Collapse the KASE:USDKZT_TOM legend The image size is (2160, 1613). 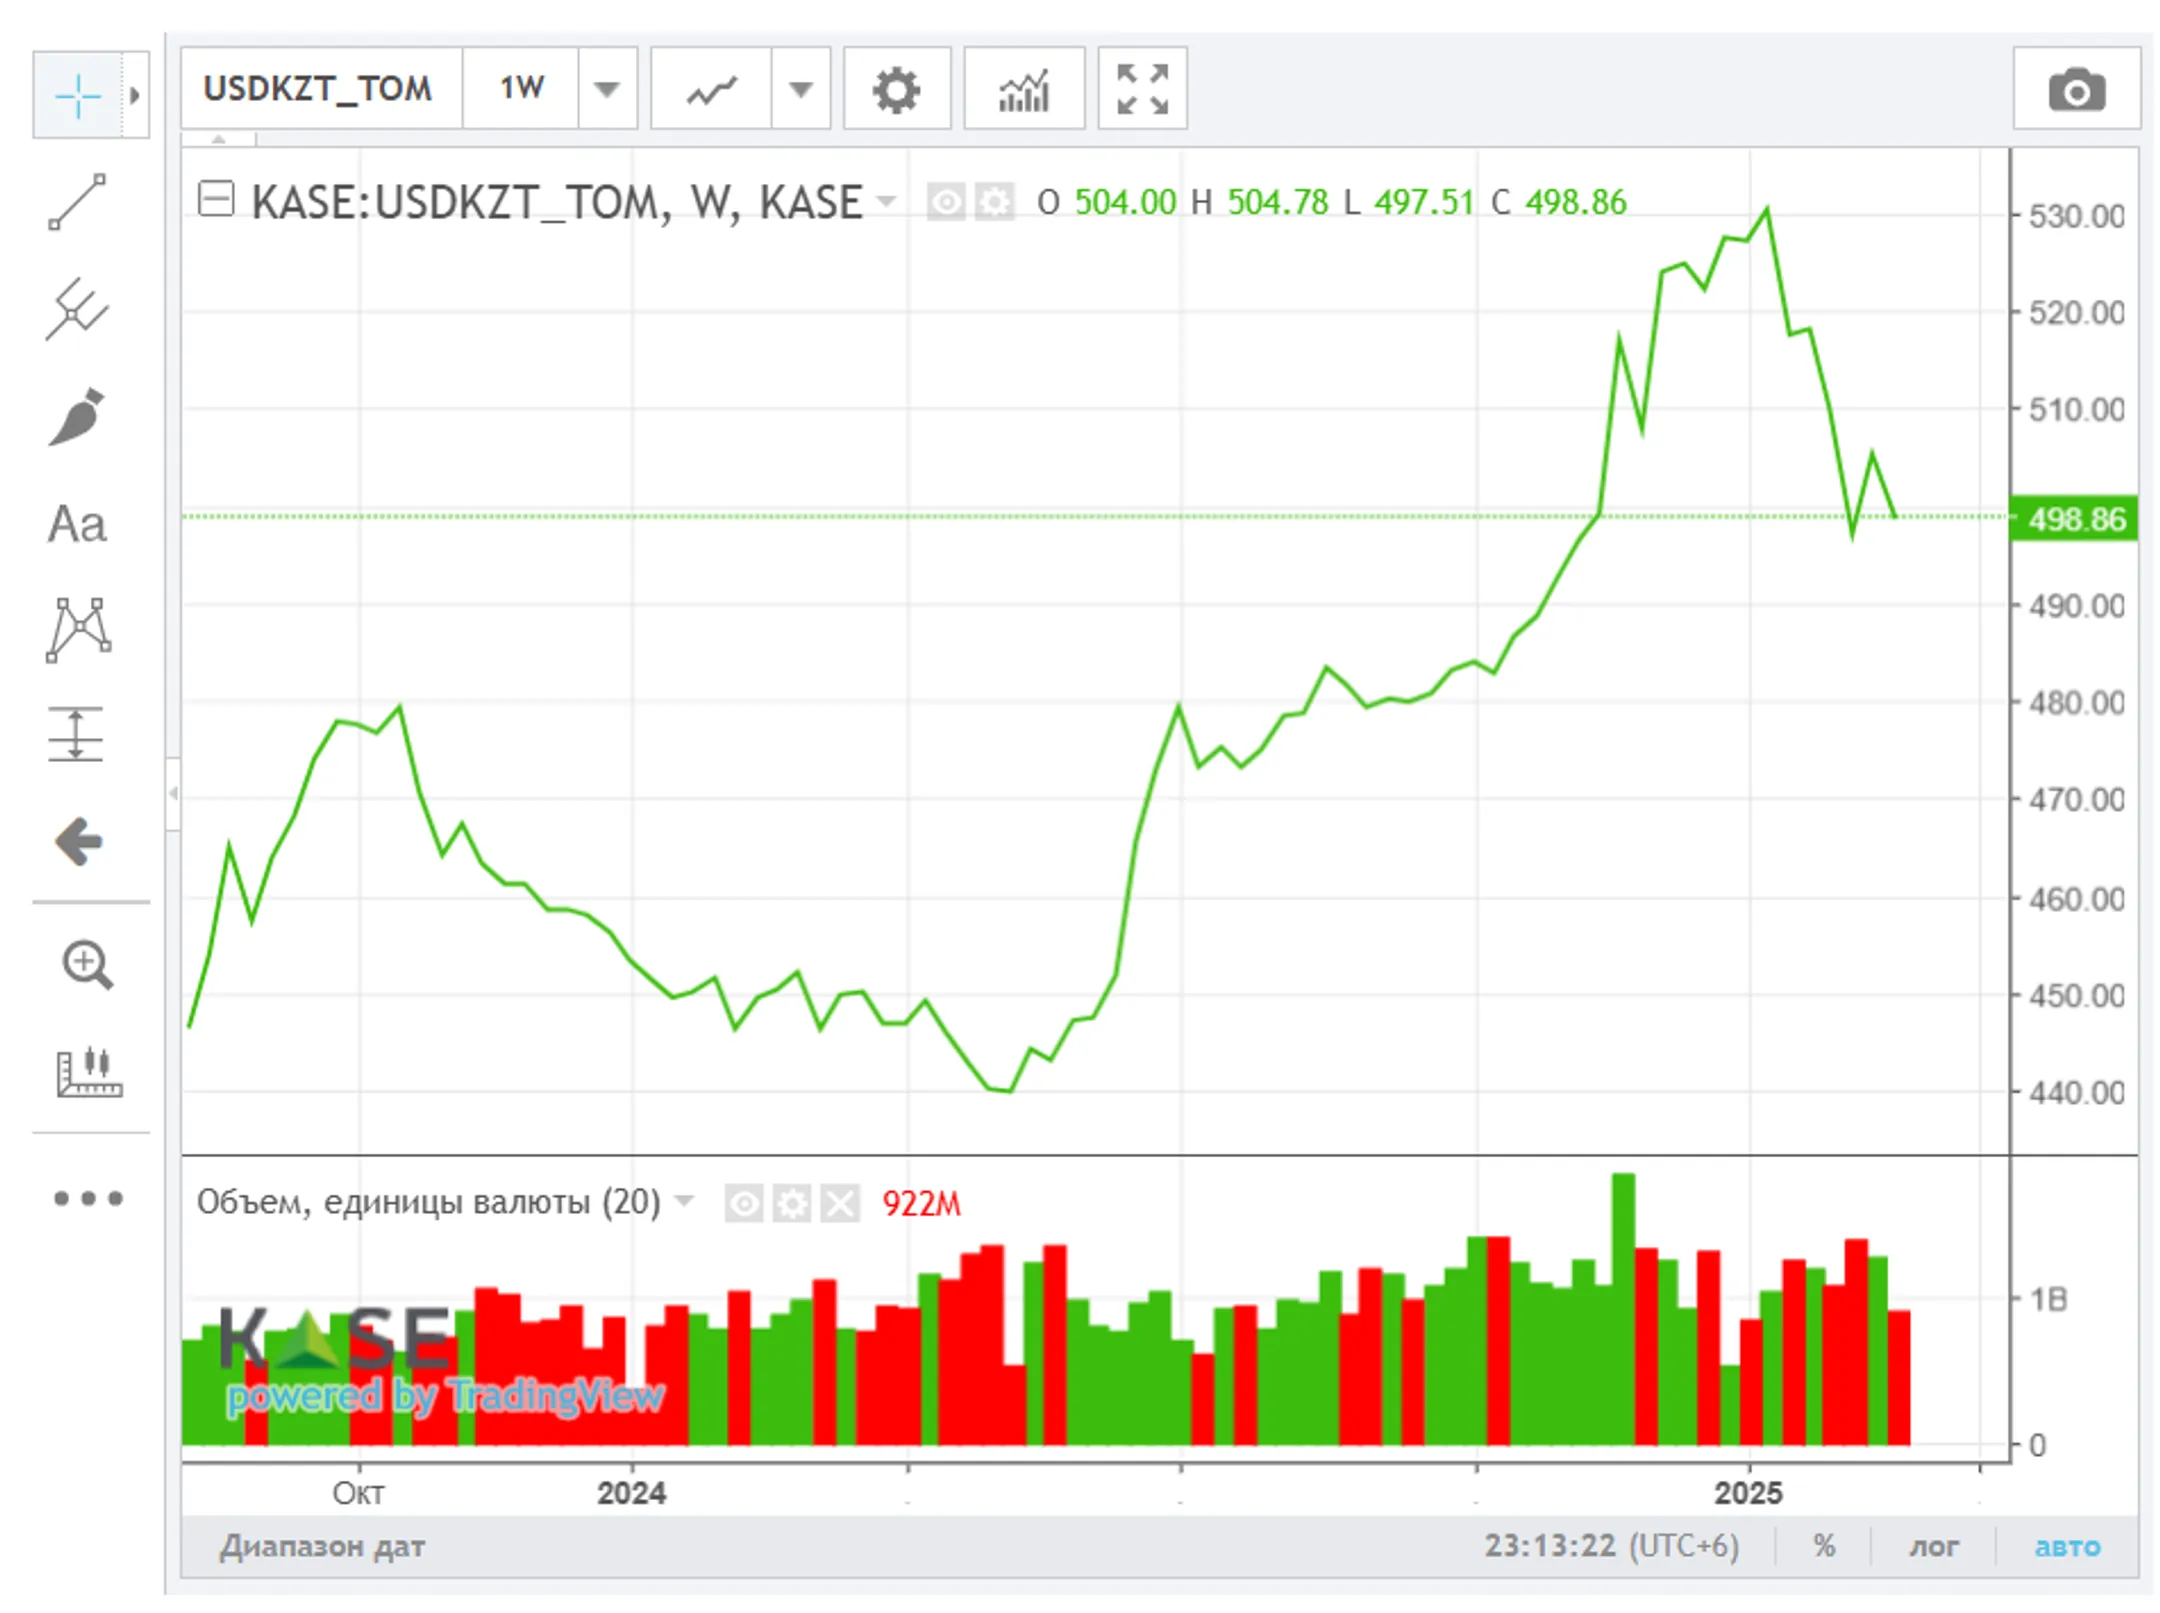click(215, 199)
